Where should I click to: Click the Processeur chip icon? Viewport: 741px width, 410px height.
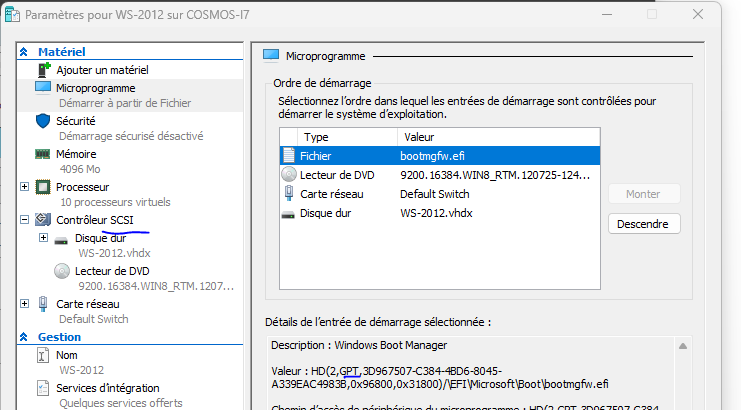tap(43, 187)
